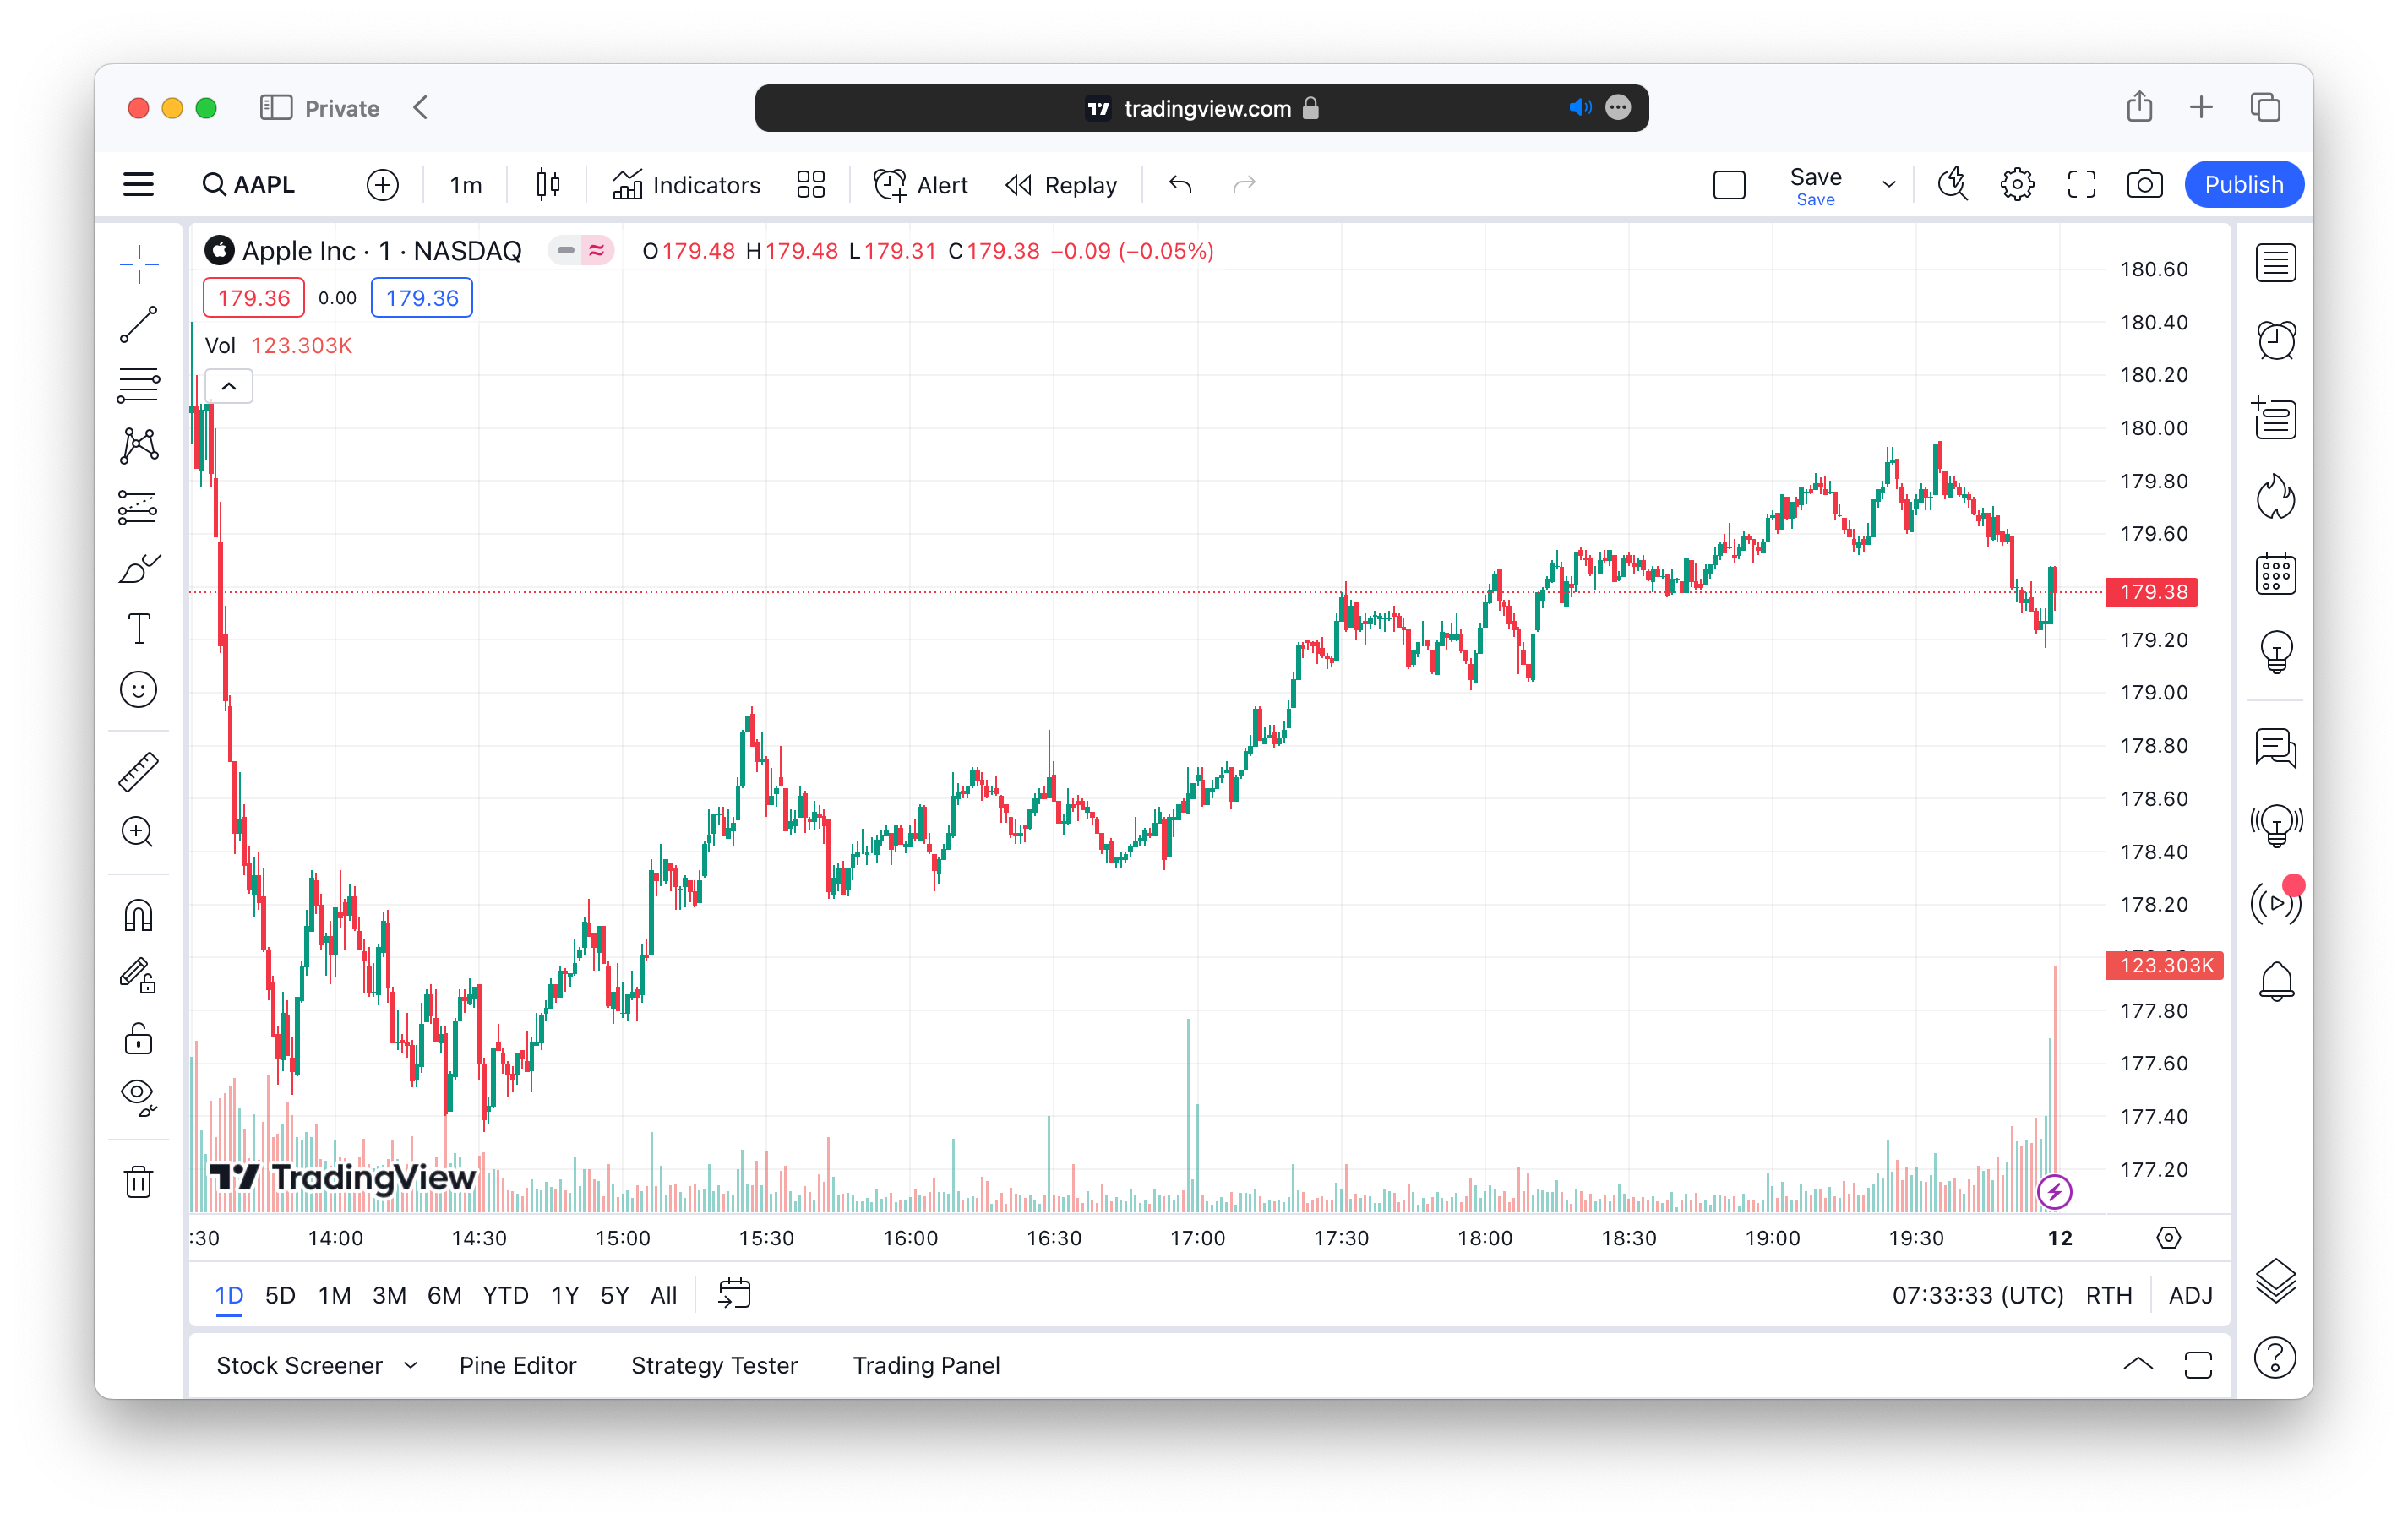Viewport: 2408px width, 1524px height.
Task: Open the ideas lightbulb panel
Action: [2275, 652]
